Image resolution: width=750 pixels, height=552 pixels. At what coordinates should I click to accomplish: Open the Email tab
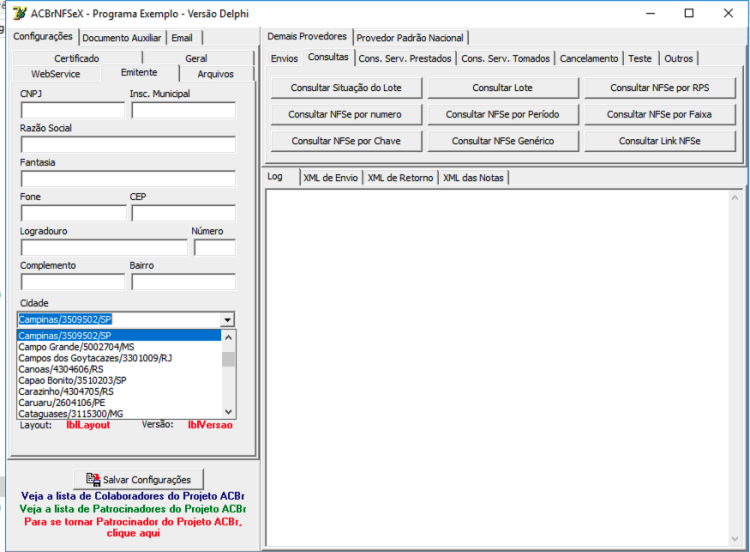(x=182, y=38)
